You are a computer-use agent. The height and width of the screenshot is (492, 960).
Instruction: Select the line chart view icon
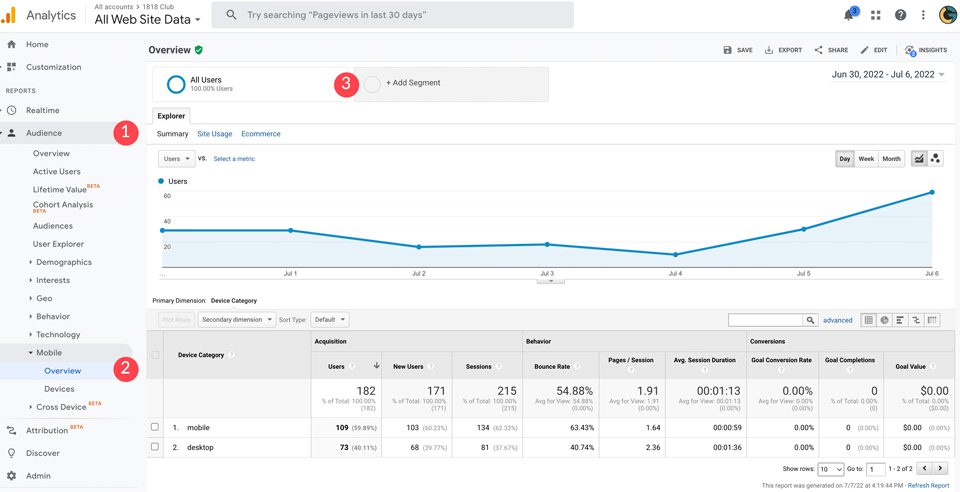tap(919, 159)
